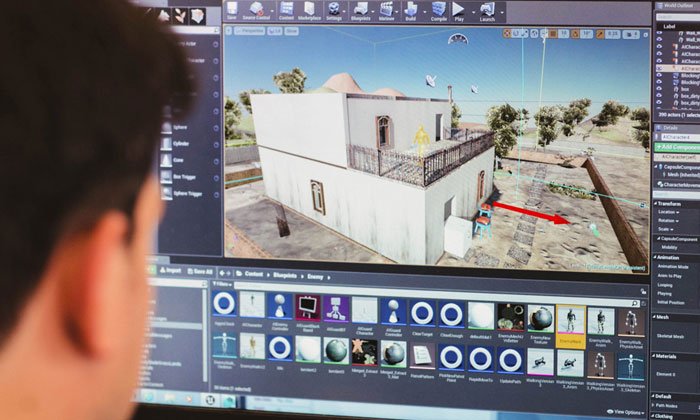
Task: Collapse the Animation section in Details
Action: [x=655, y=258]
